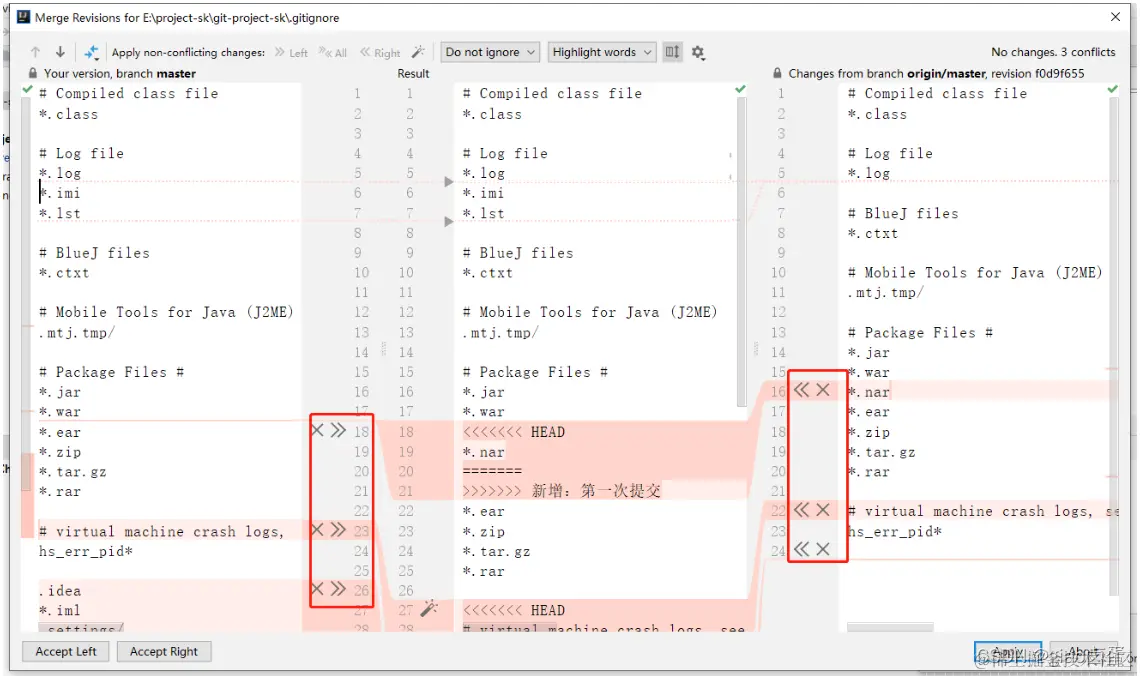Go to previous difference using up arrow
Viewport: 1140px width, 676px height.
[36, 52]
